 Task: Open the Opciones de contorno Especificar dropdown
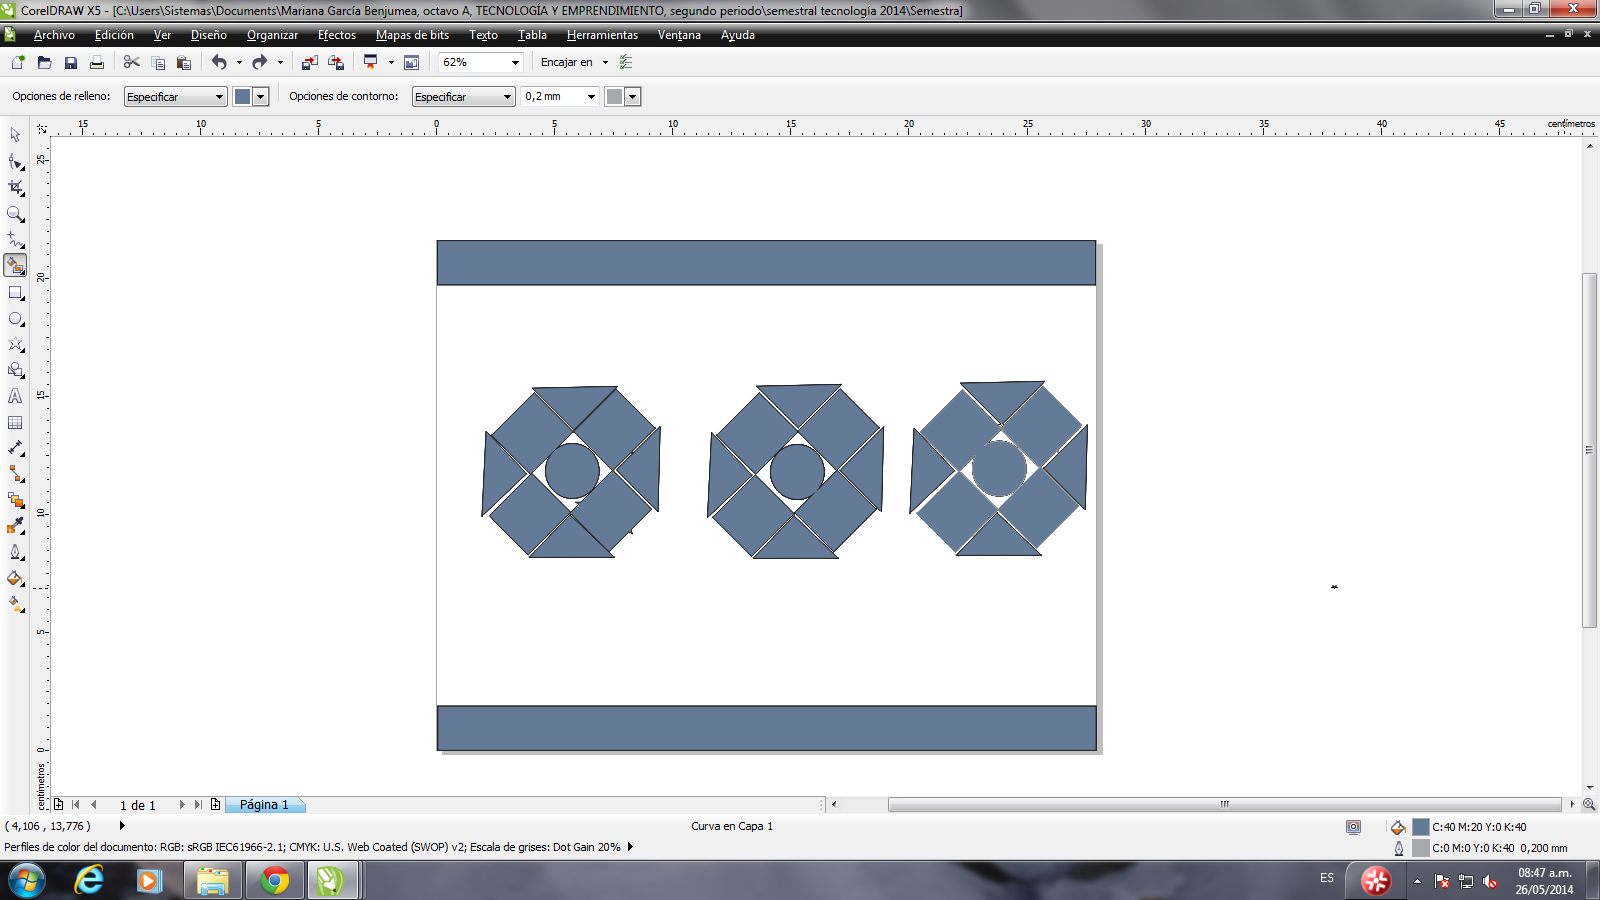[x=463, y=97]
